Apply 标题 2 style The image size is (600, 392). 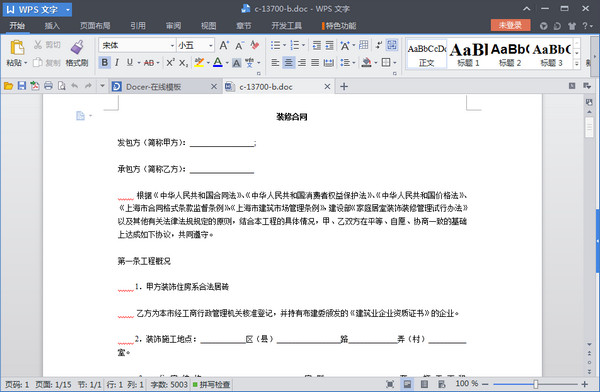coord(510,54)
